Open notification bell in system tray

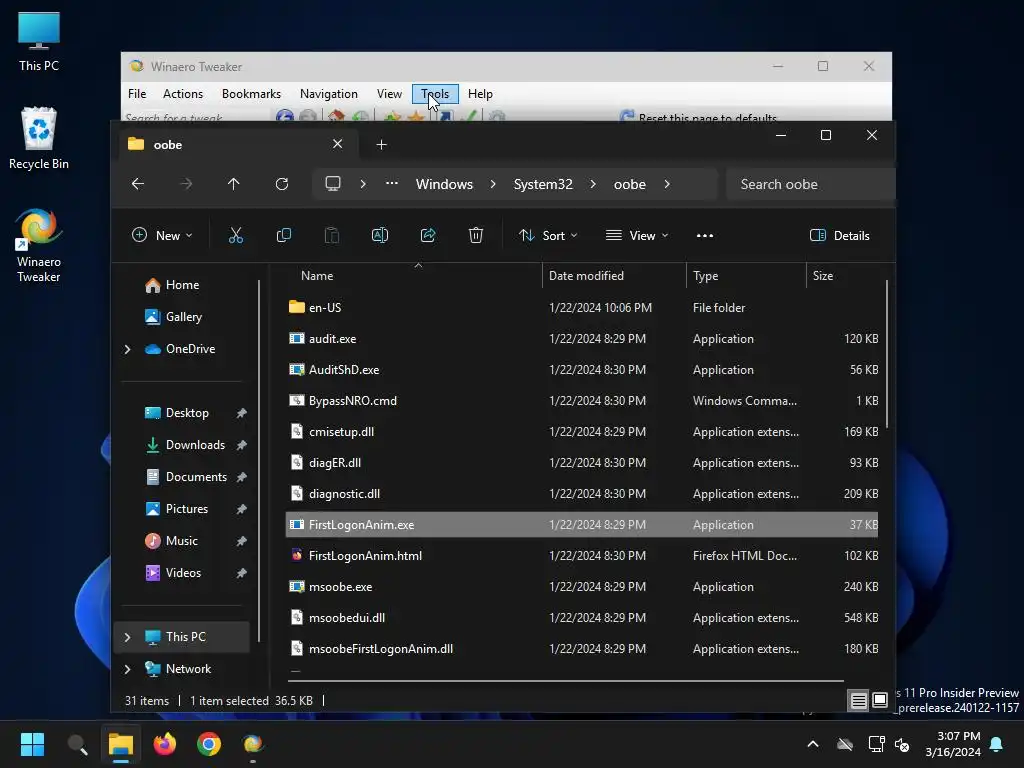(x=997, y=744)
